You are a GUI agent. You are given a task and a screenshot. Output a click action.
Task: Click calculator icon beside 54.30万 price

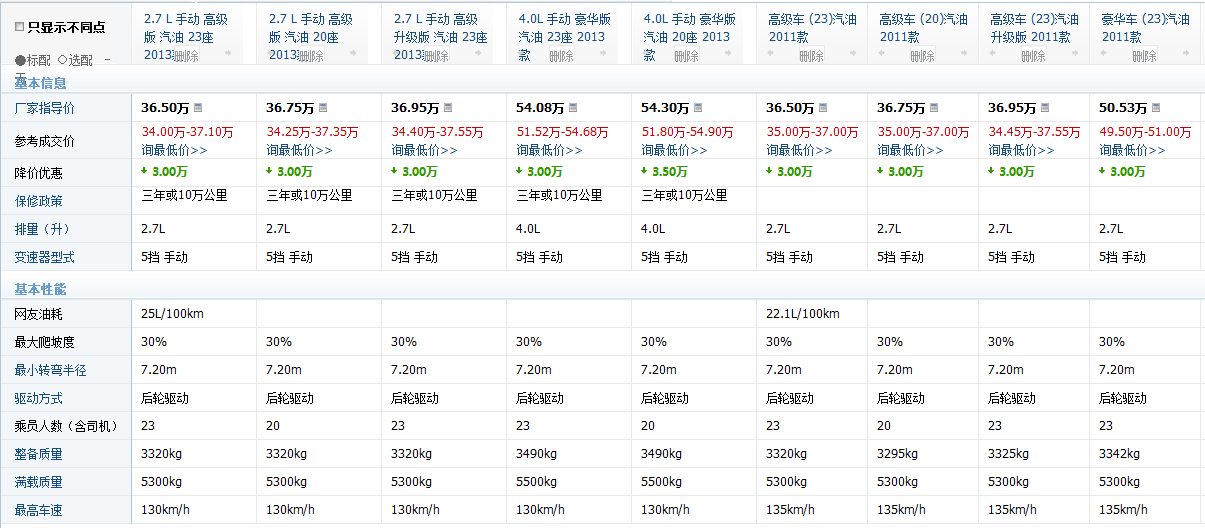pyautogui.click(x=698, y=108)
